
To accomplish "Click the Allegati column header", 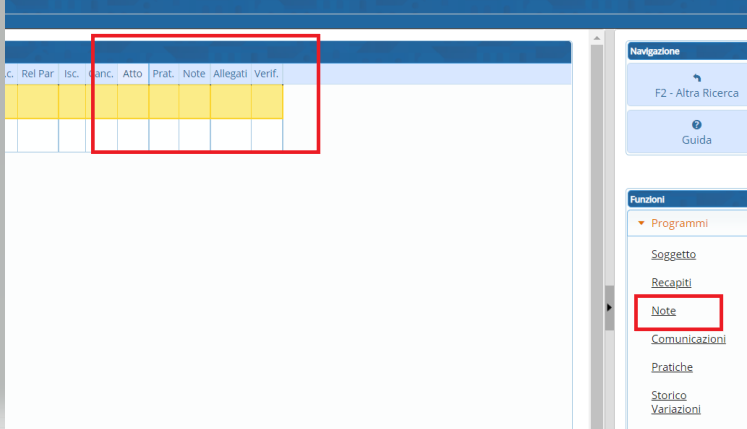I will (x=230, y=73).
